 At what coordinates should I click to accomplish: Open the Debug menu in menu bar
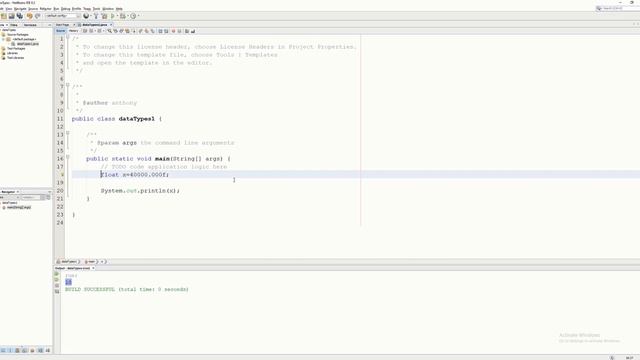pos(66,9)
